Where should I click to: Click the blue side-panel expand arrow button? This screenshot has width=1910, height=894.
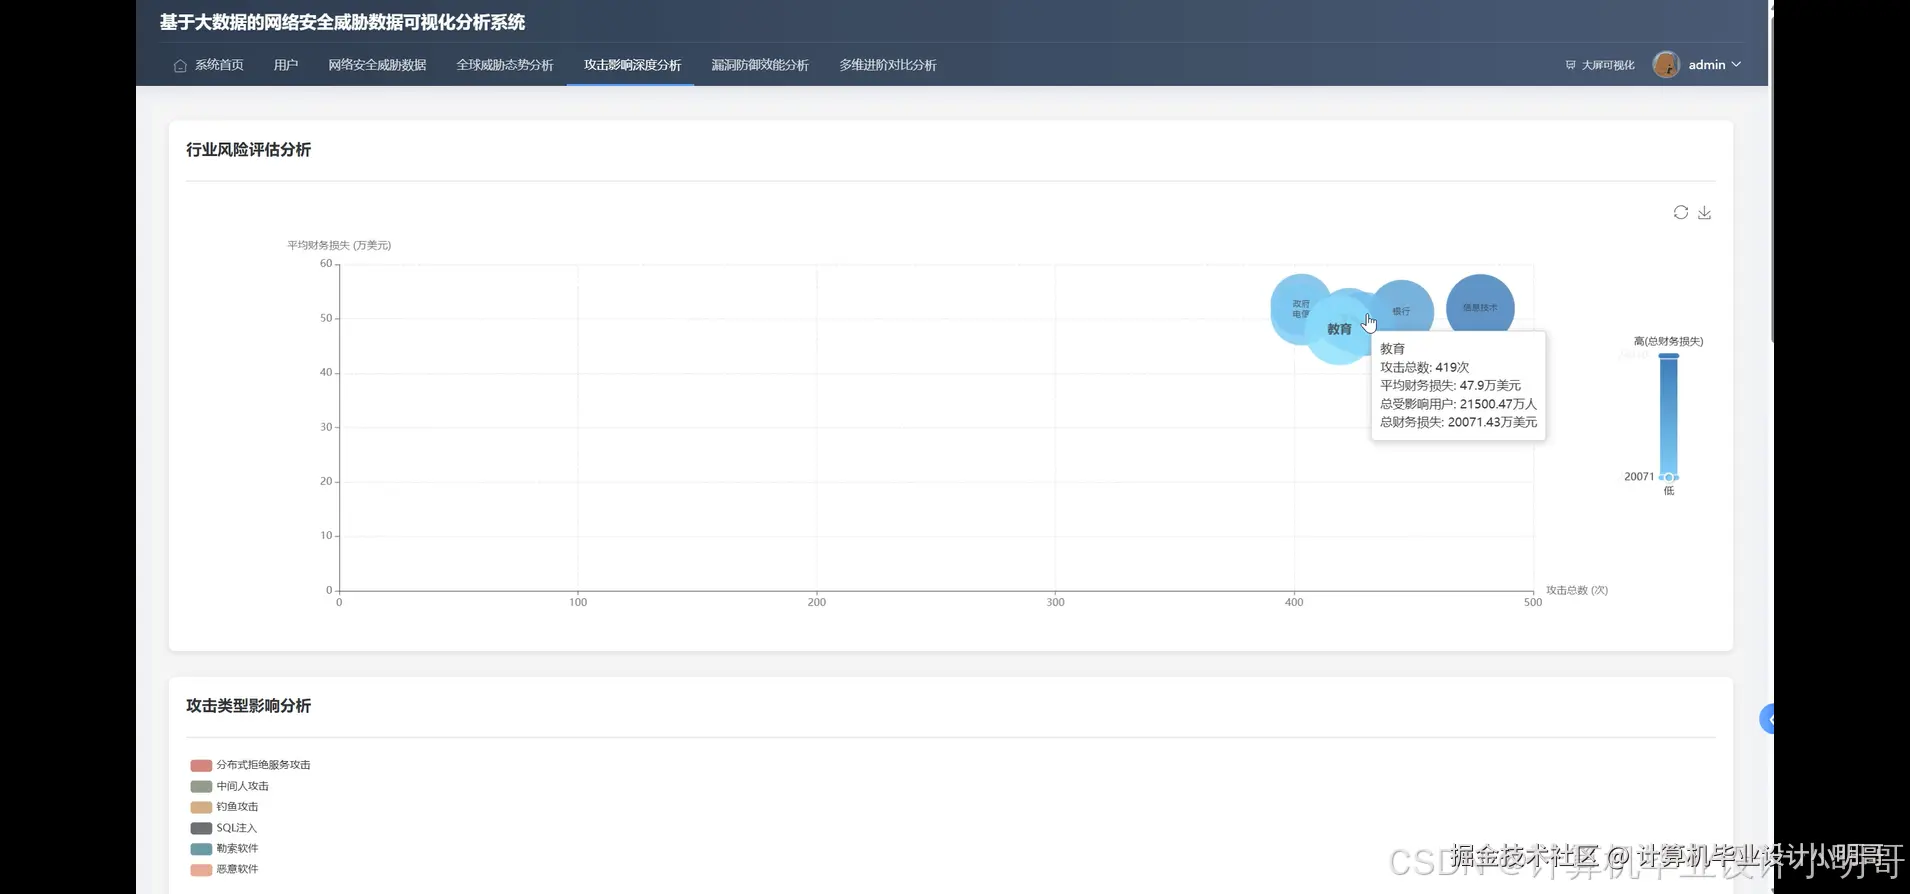(1767, 718)
